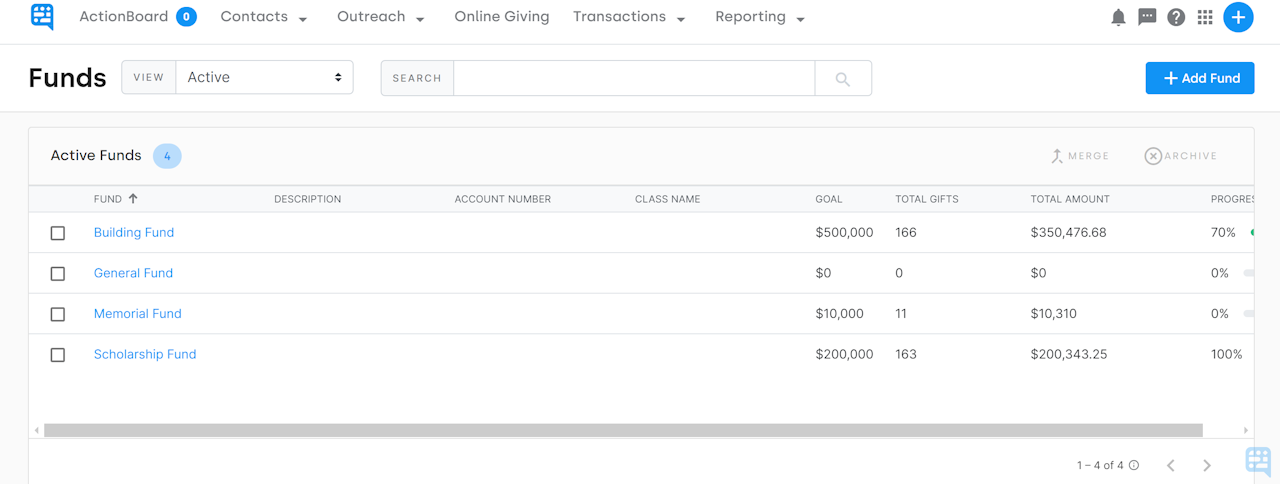Click the horizontal table scrollbar
This screenshot has width=1280, height=484.
[x=623, y=430]
